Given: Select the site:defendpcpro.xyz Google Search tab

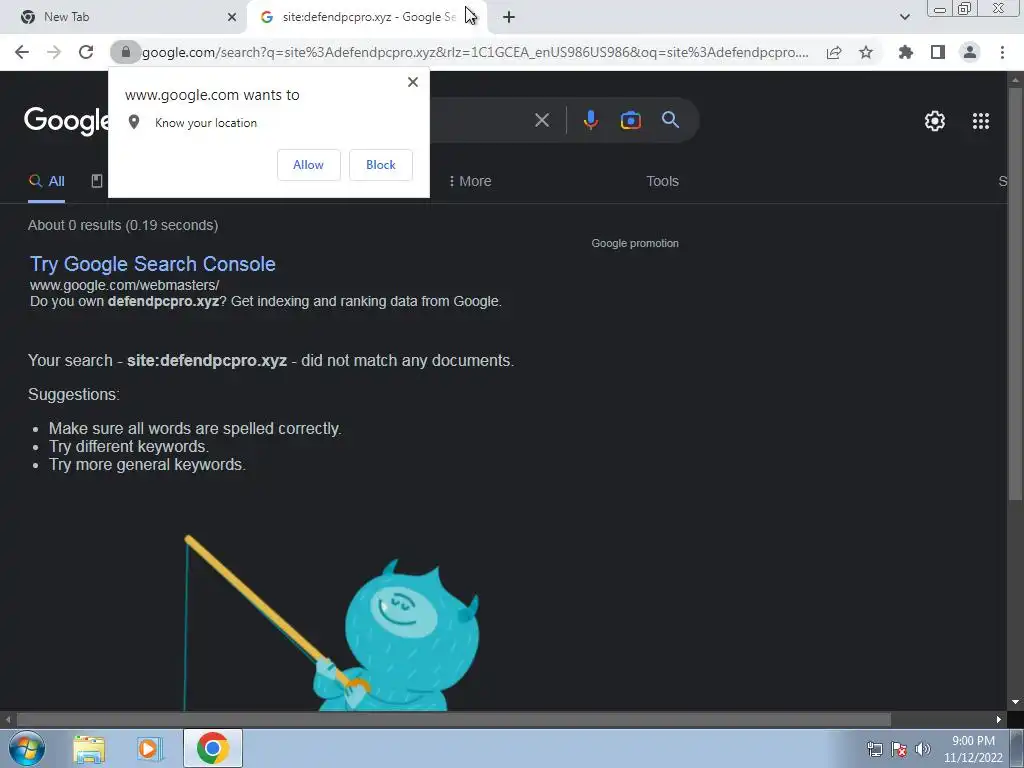Looking at the screenshot, I should tap(368, 17).
